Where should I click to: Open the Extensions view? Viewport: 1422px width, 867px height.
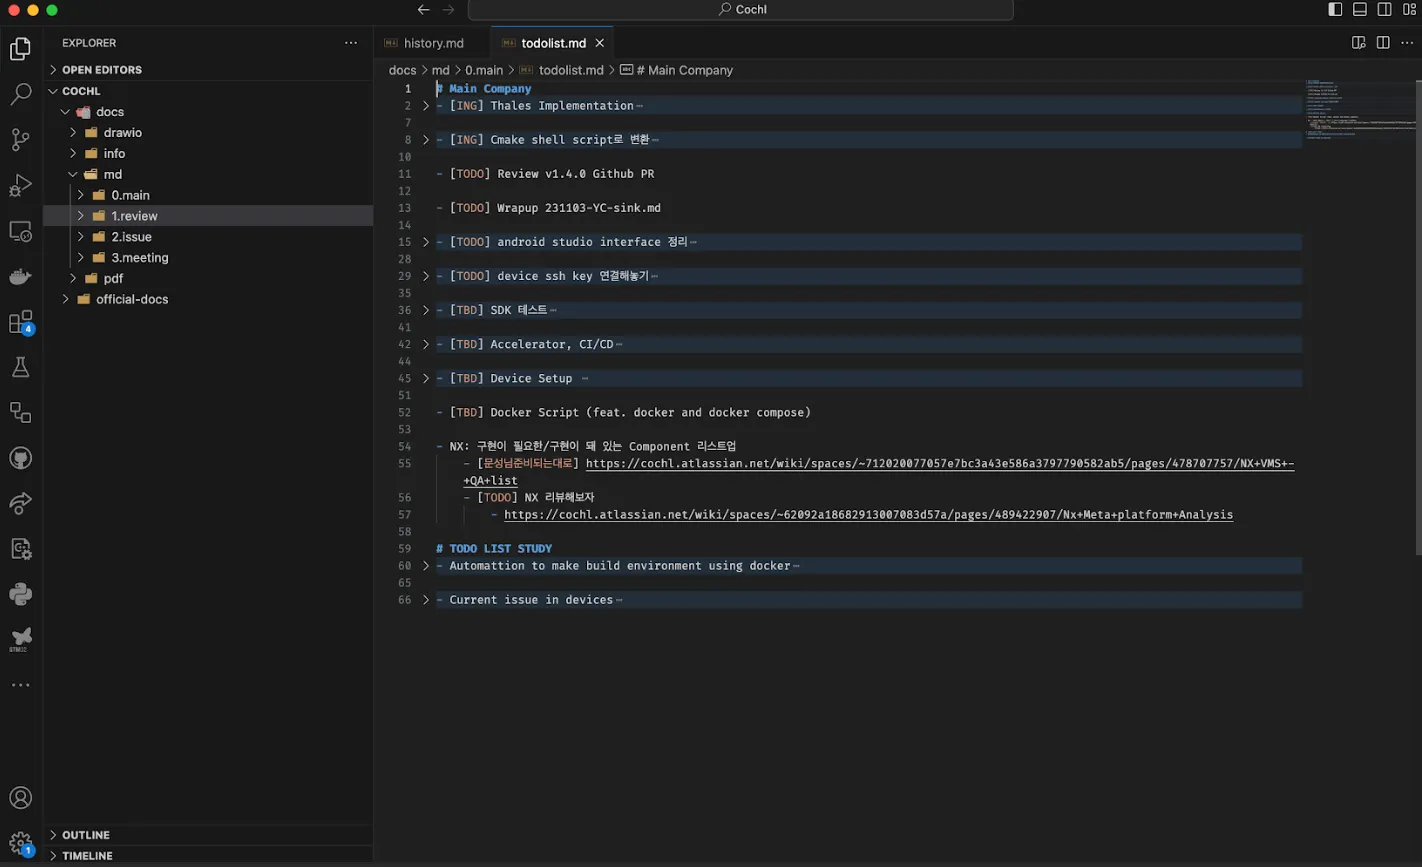20,322
